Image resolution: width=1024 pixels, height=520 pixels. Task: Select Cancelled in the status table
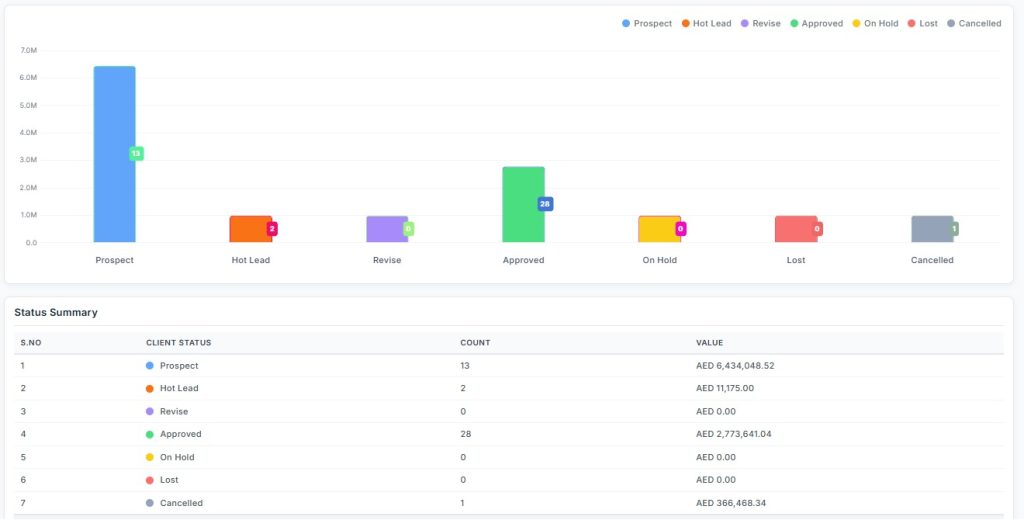(182, 503)
